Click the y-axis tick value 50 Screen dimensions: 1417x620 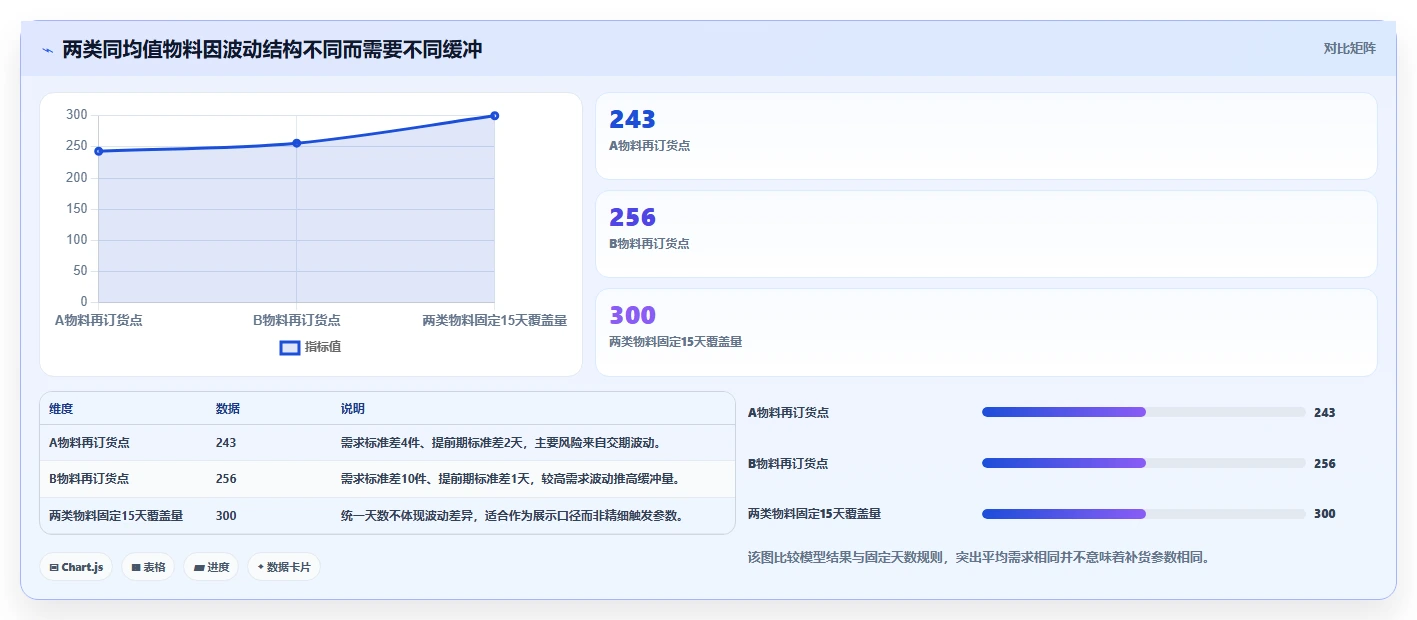(x=80, y=271)
